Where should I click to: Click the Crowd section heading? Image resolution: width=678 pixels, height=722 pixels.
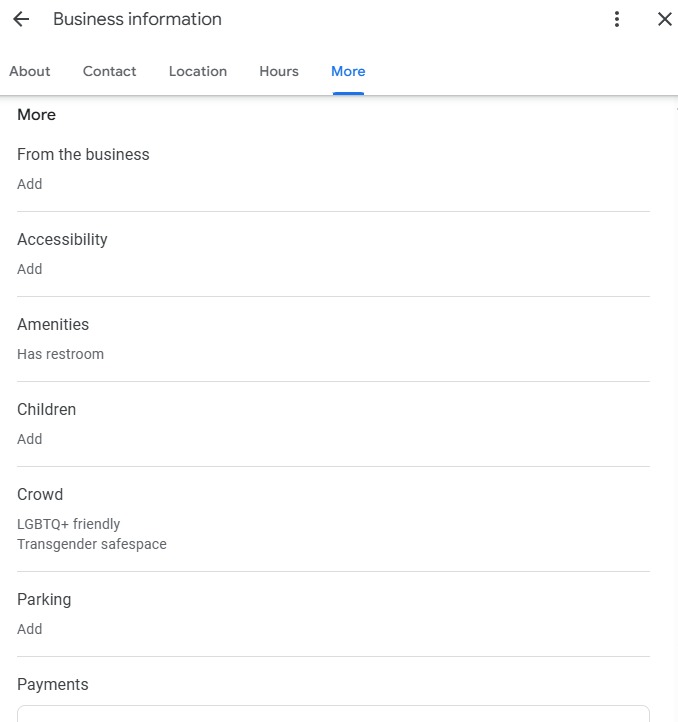coord(40,495)
